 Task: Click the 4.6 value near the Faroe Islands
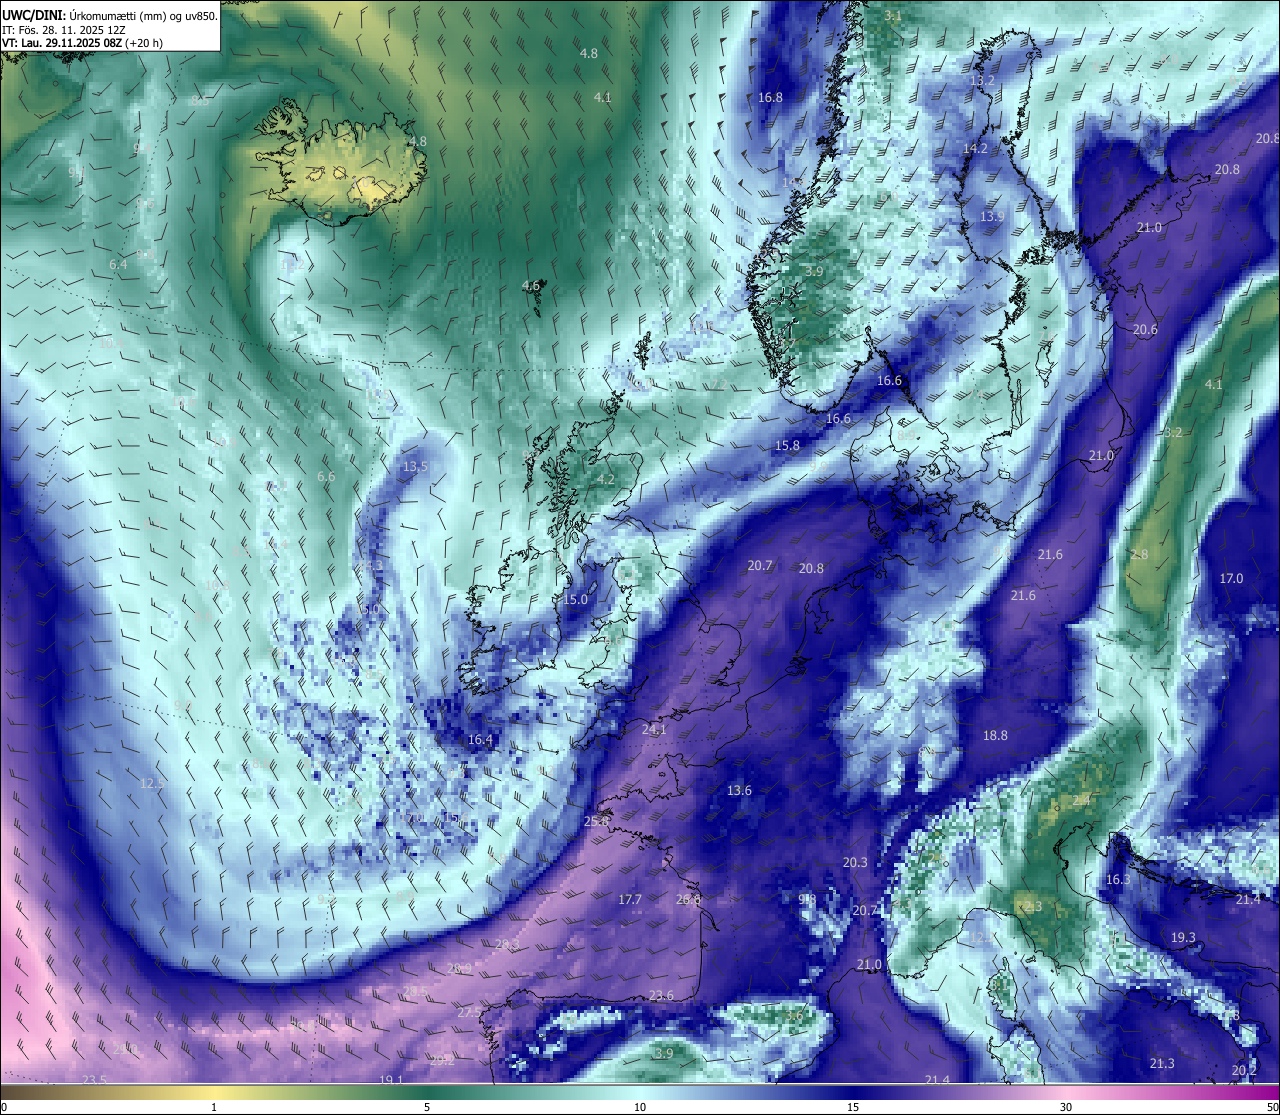531,286
